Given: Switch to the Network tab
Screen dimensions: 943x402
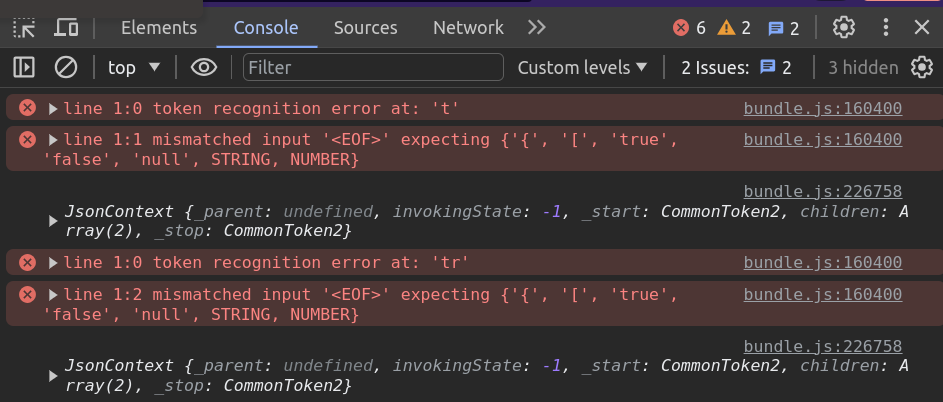Looking at the screenshot, I should 468,28.
